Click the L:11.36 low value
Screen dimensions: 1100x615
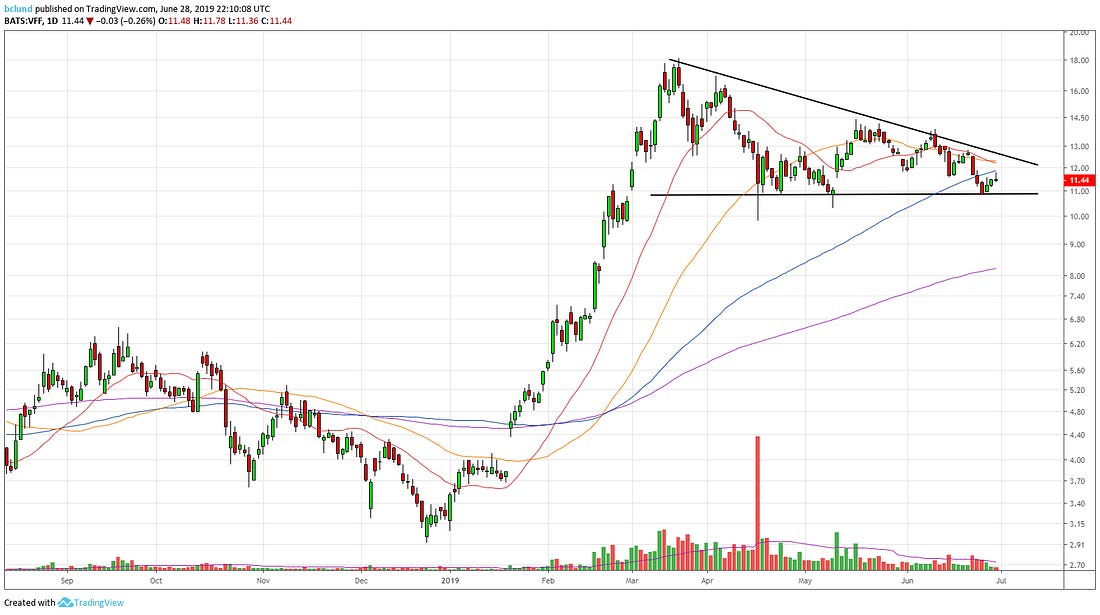[x=241, y=21]
